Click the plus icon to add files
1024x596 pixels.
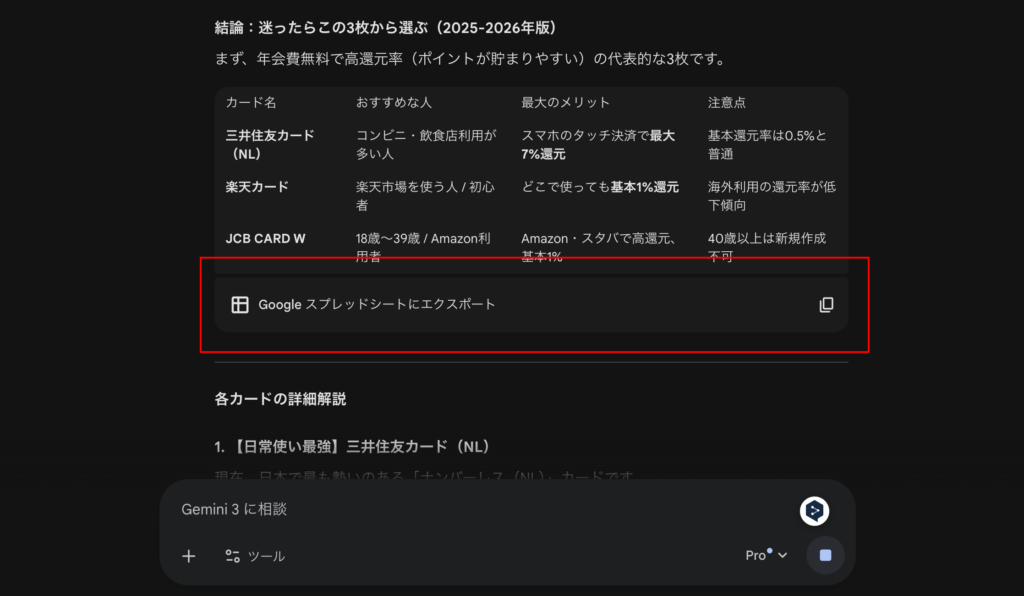pyautogui.click(x=189, y=556)
